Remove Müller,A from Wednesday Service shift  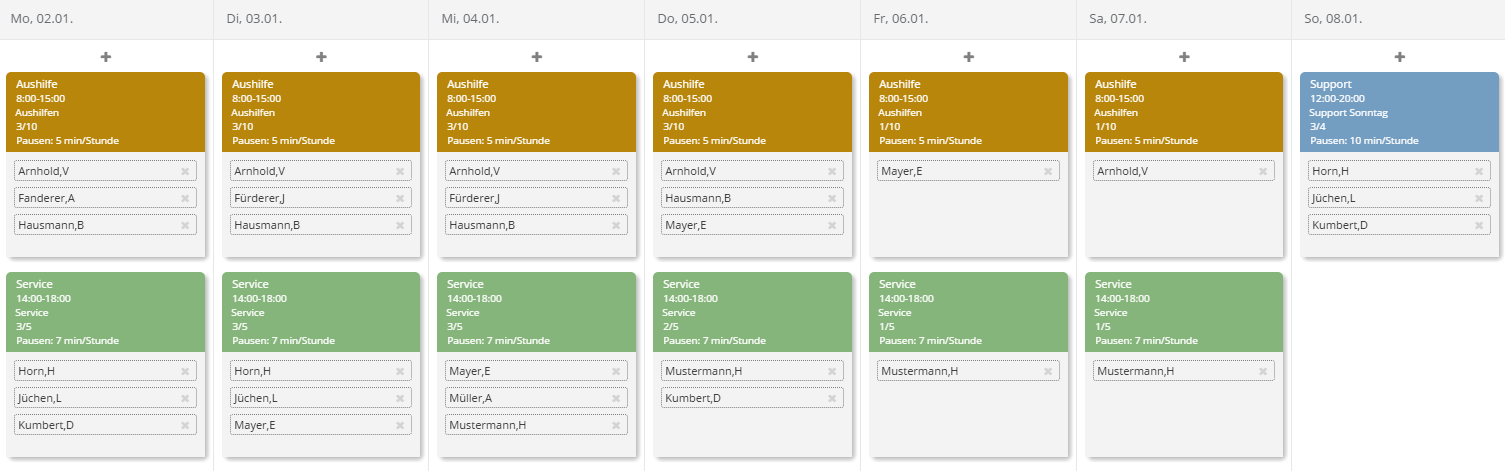tap(616, 398)
